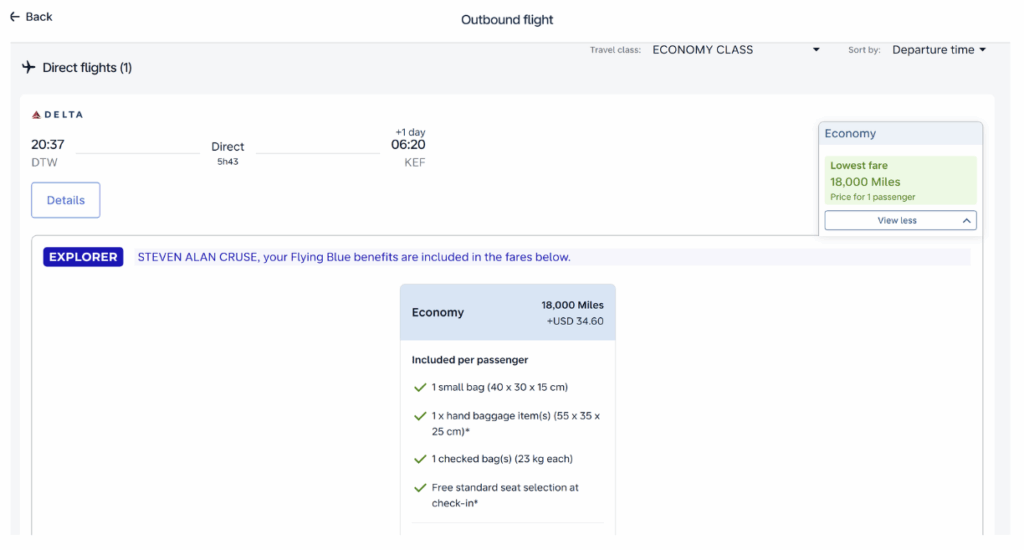Click the seat selection green checkmark
Screen dimensions: 1024x550
(x=420, y=488)
